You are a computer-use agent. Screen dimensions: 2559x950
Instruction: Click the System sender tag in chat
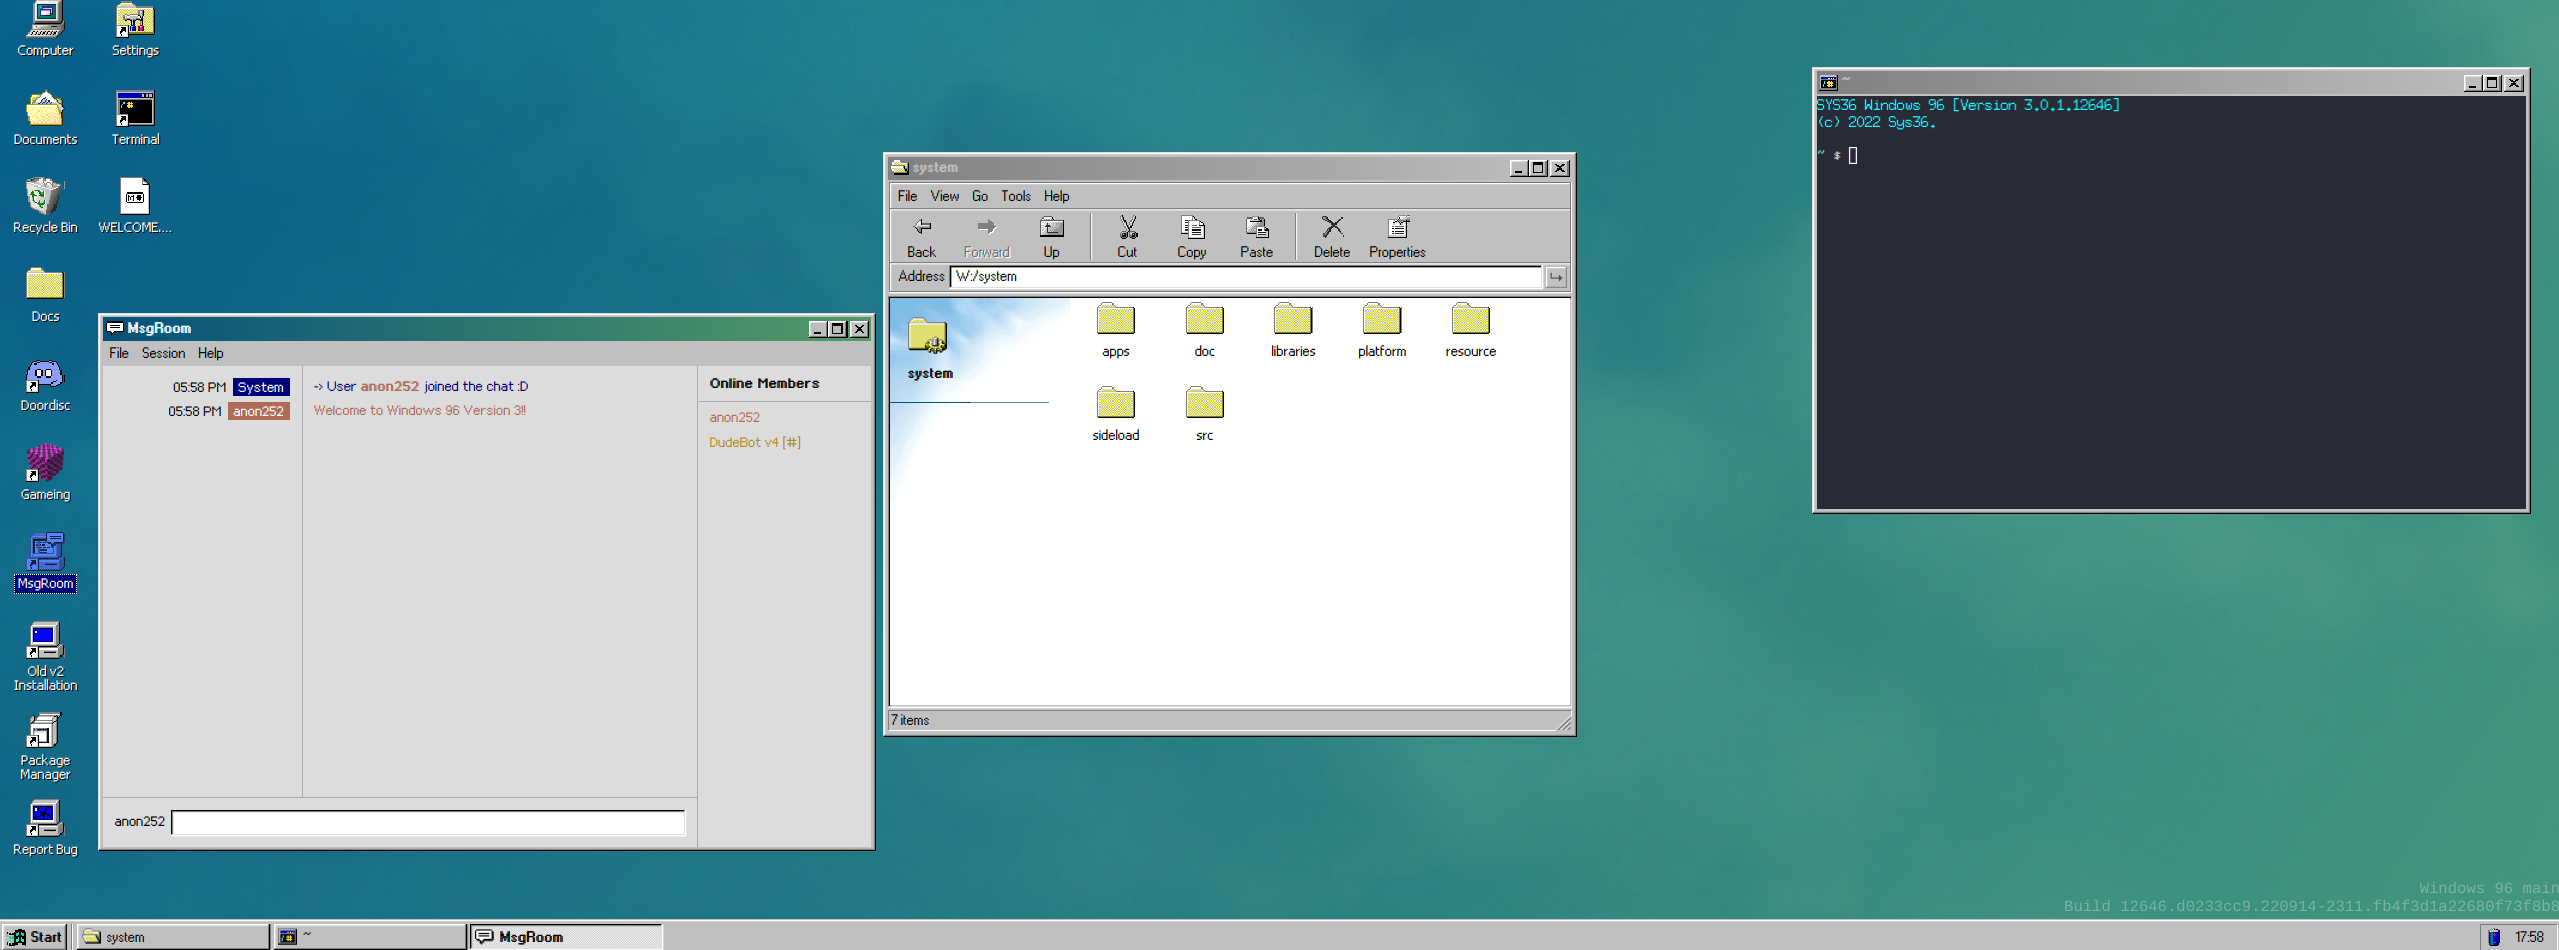pyautogui.click(x=261, y=387)
